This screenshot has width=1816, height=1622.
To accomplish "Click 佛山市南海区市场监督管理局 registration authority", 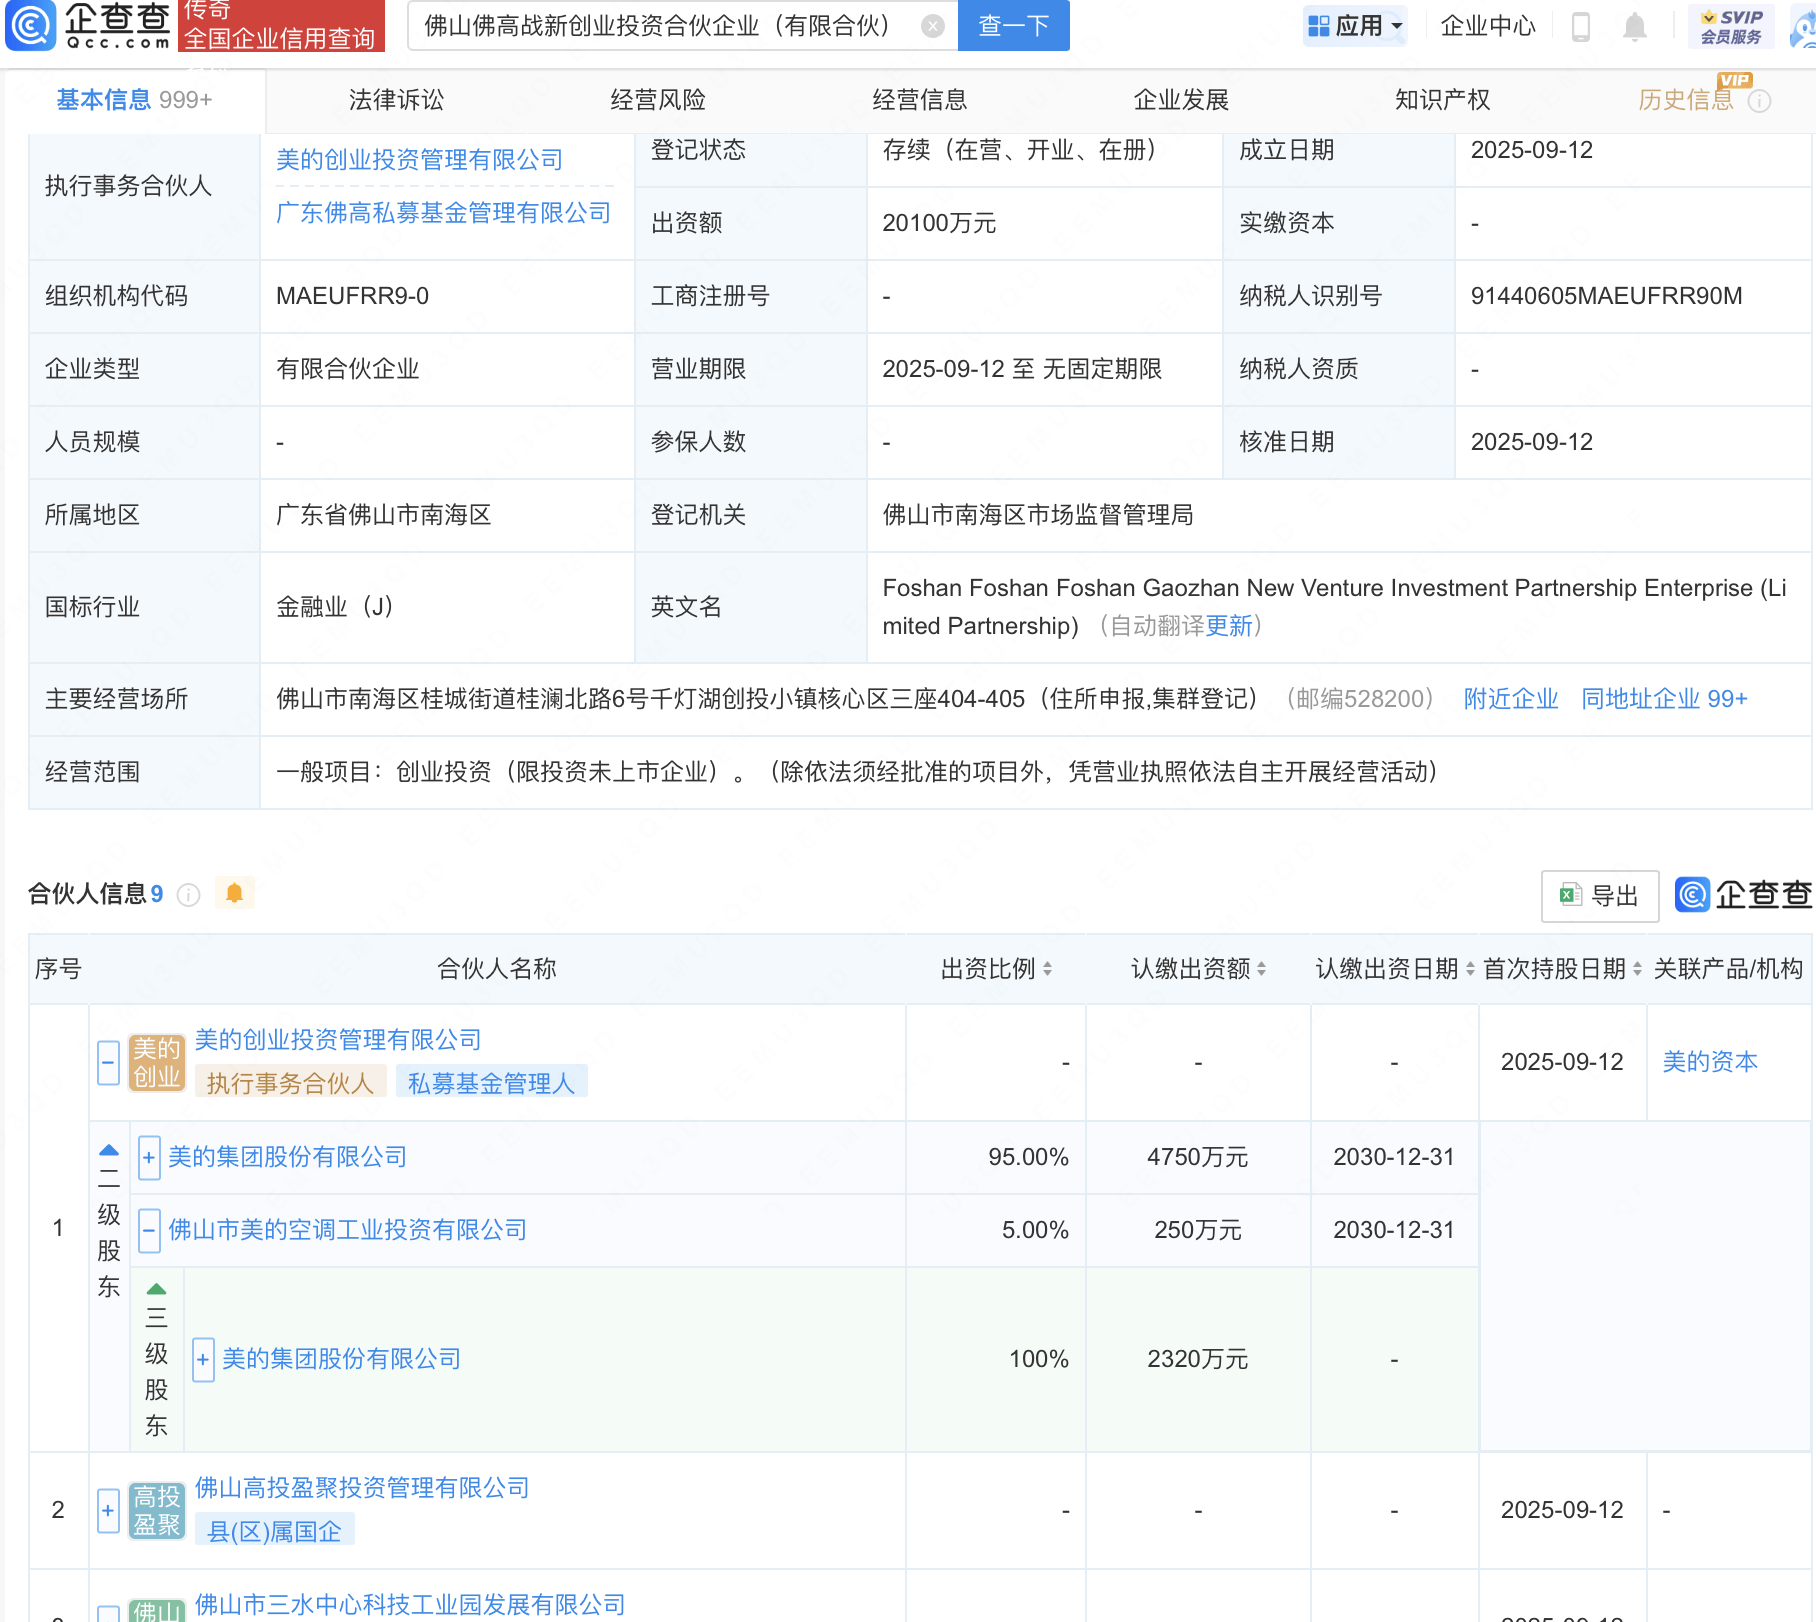I will pyautogui.click(x=1038, y=515).
